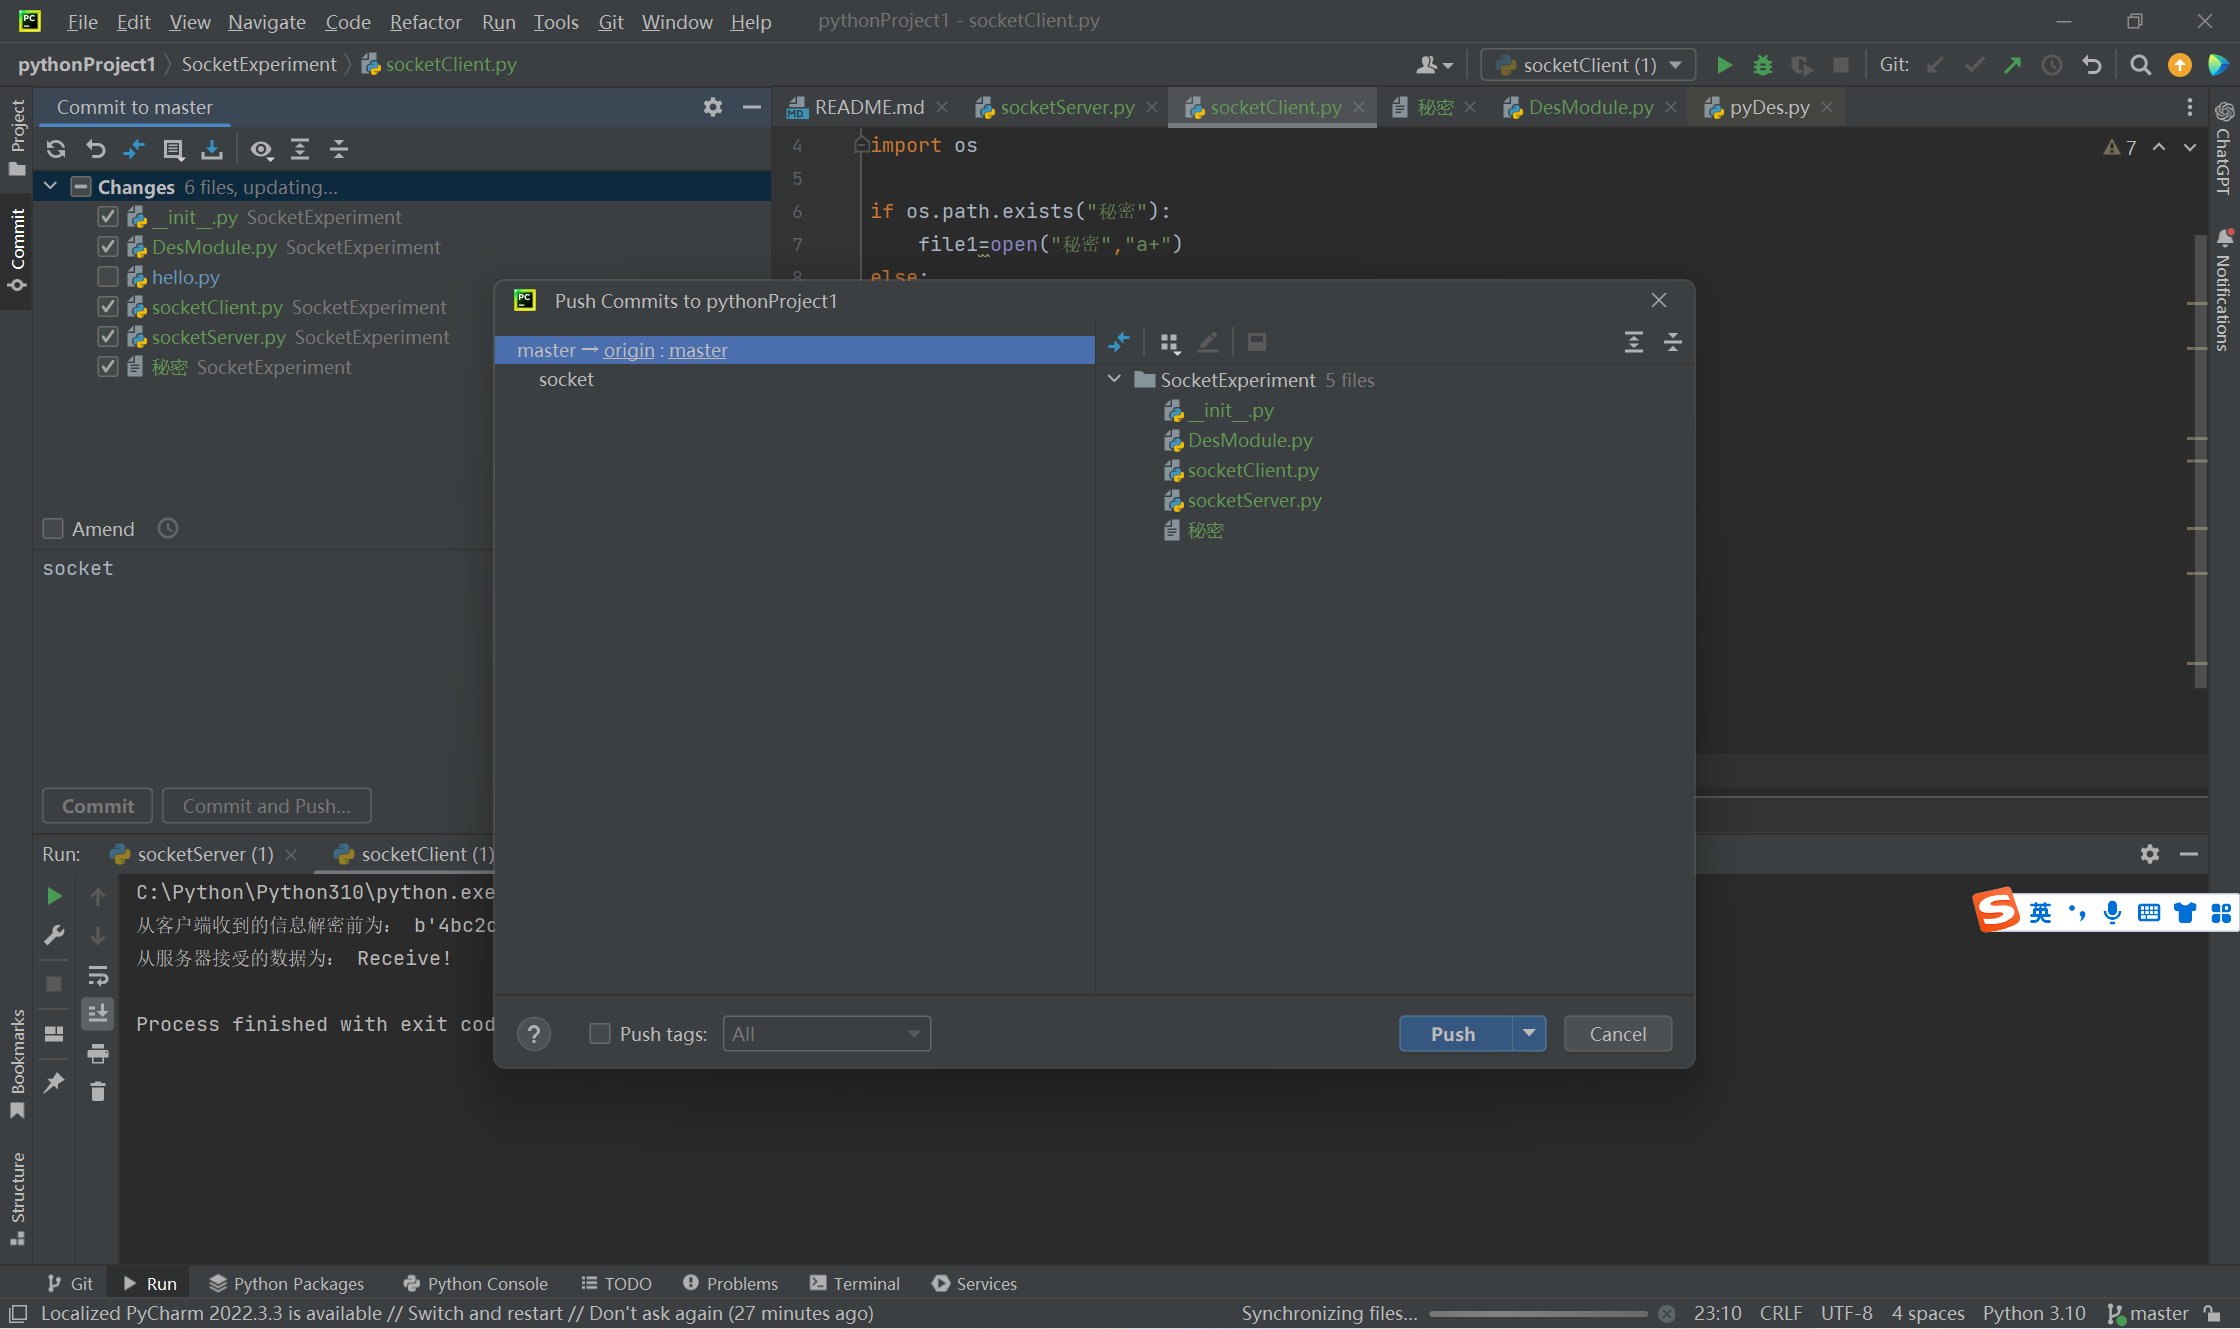Check the hello.py file checkbox

click(108, 277)
